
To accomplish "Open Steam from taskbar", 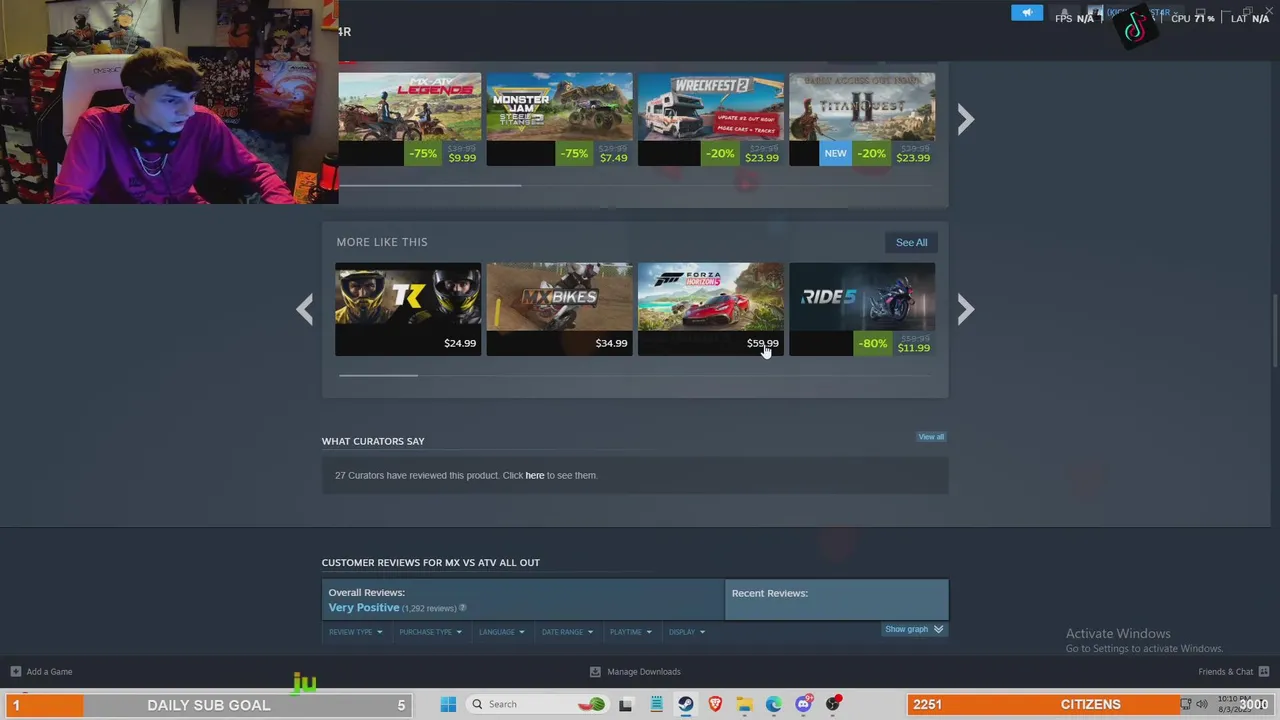I will coord(685,704).
